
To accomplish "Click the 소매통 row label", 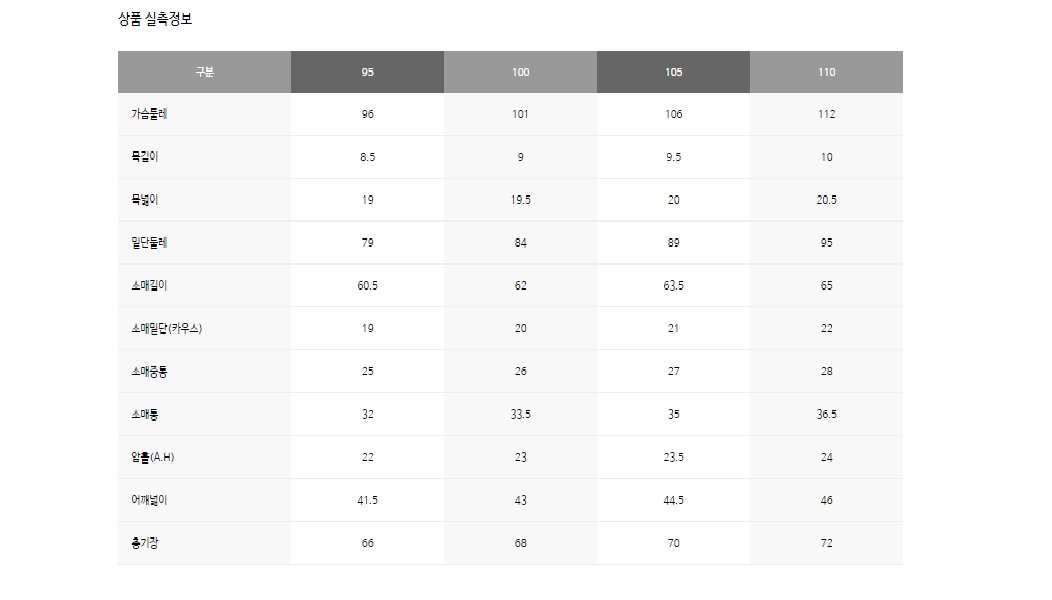I will (145, 414).
